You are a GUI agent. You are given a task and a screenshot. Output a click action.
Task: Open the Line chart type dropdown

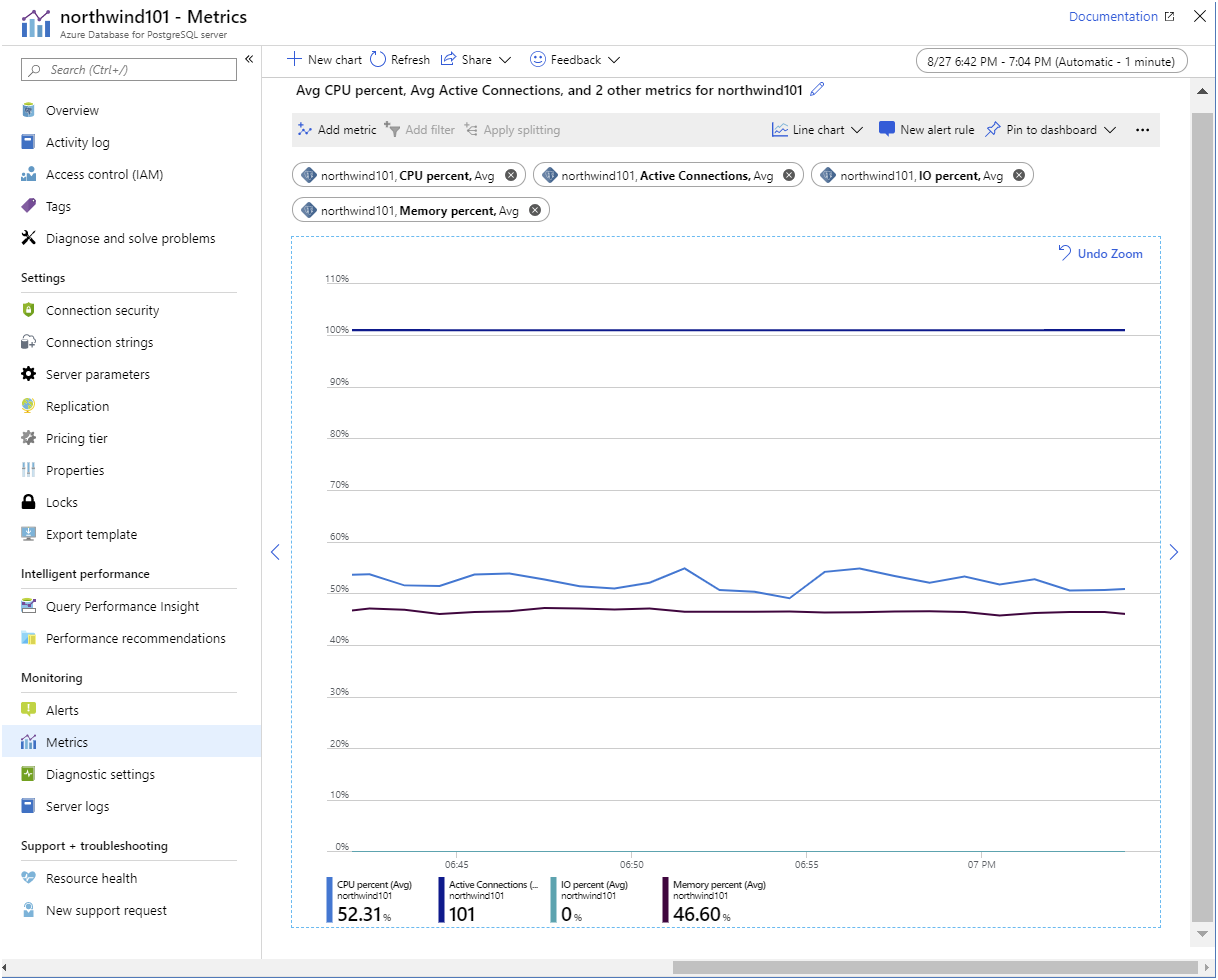tap(817, 130)
